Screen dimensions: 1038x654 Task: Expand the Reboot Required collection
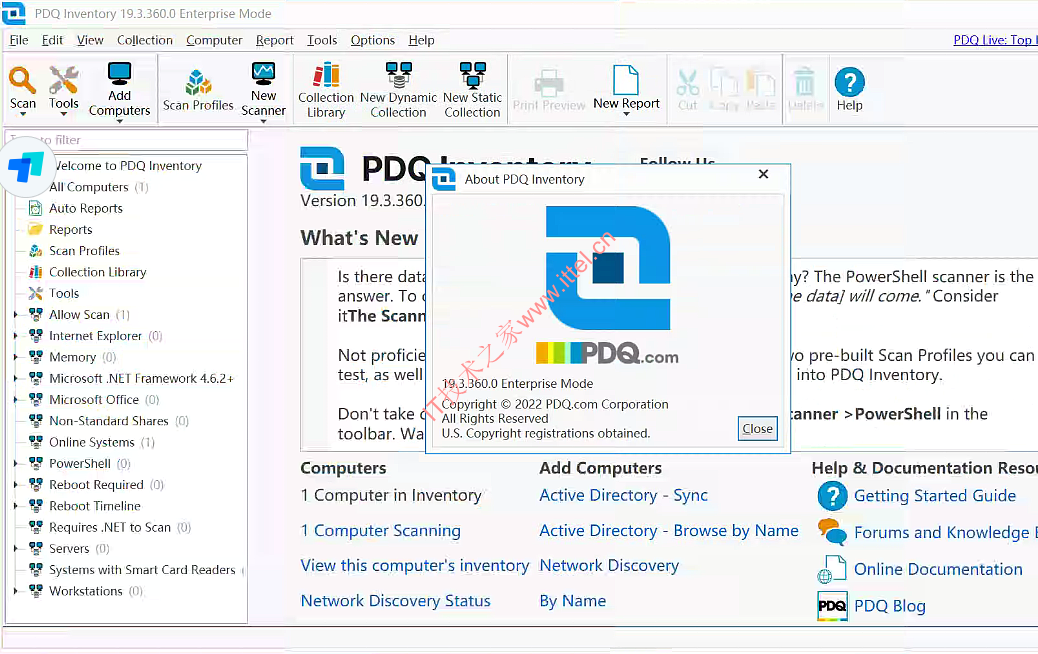16,485
